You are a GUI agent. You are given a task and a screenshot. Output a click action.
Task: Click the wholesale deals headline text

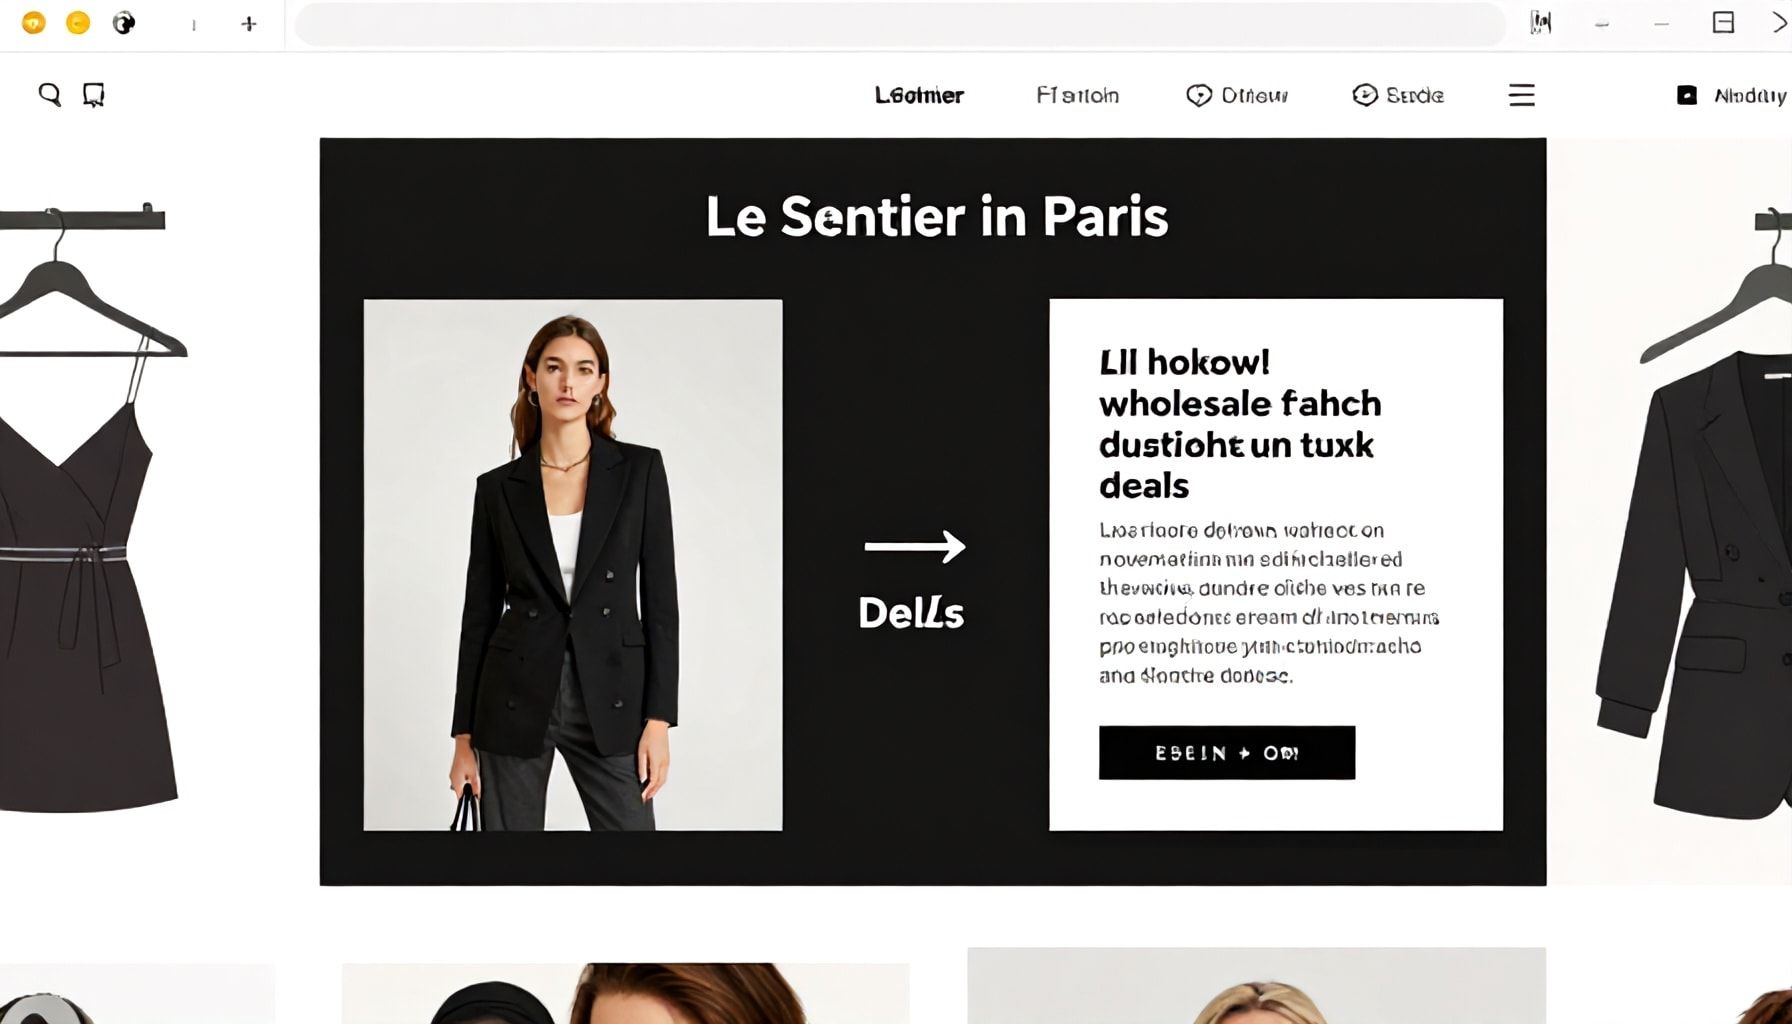[x=1240, y=424]
